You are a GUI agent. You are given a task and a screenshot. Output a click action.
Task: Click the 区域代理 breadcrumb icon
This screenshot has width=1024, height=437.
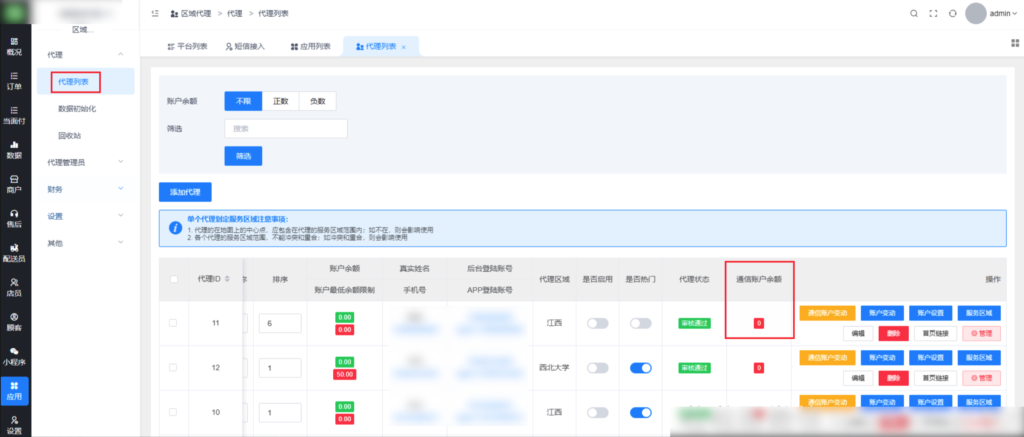click(174, 13)
